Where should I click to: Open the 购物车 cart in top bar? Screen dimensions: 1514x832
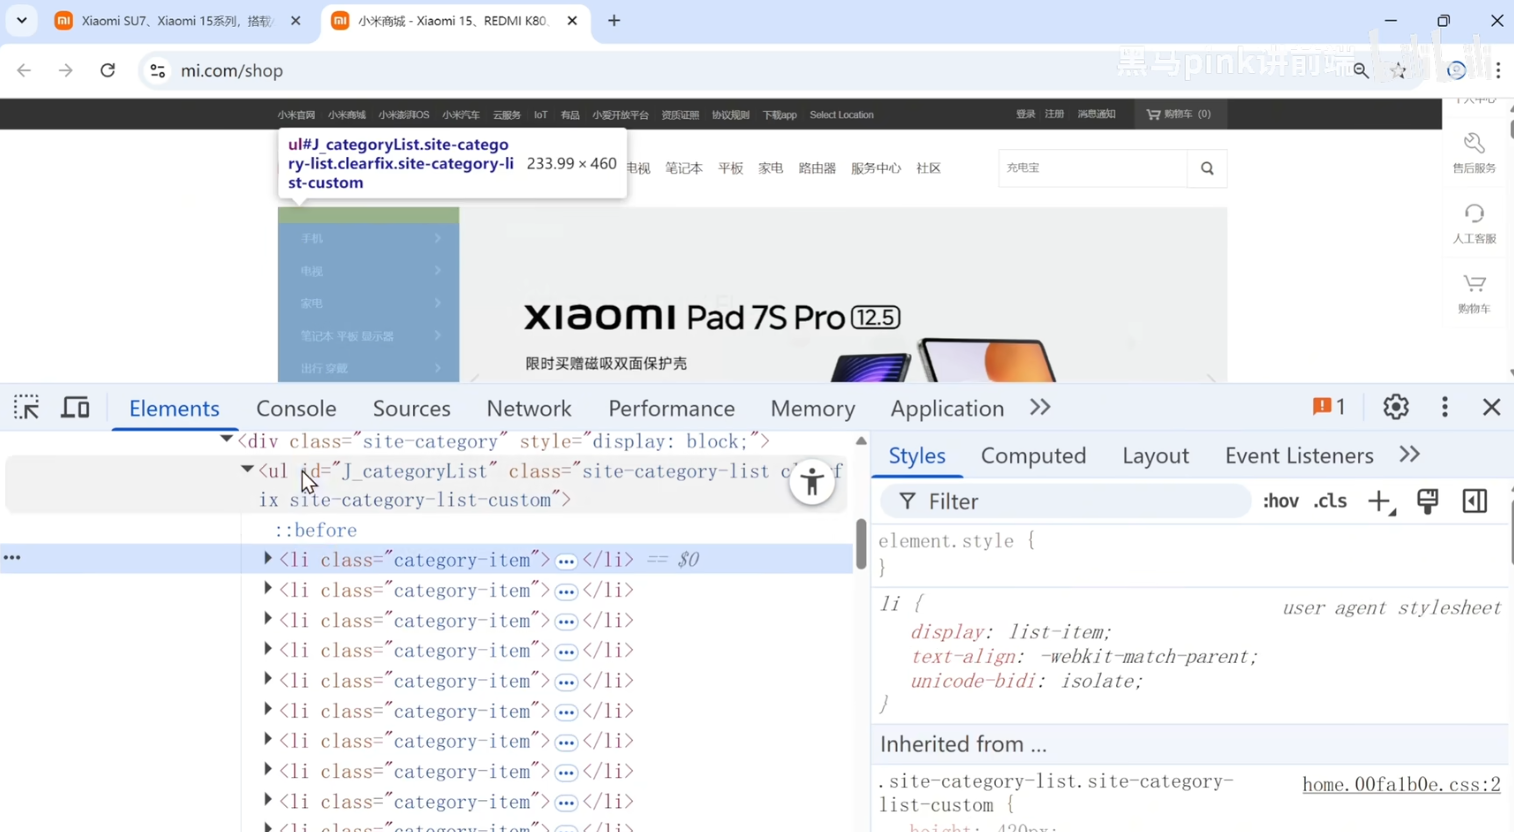pos(1178,114)
